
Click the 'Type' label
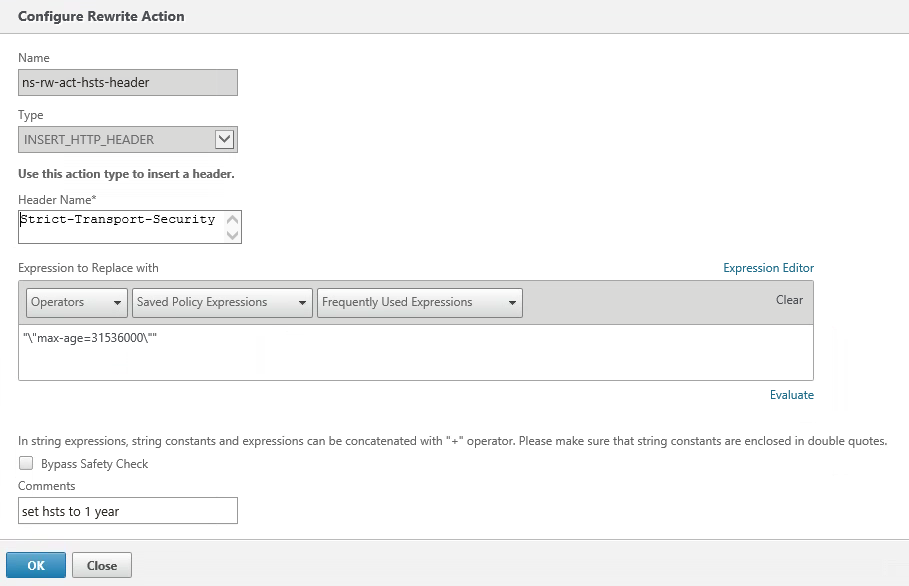click(31, 115)
